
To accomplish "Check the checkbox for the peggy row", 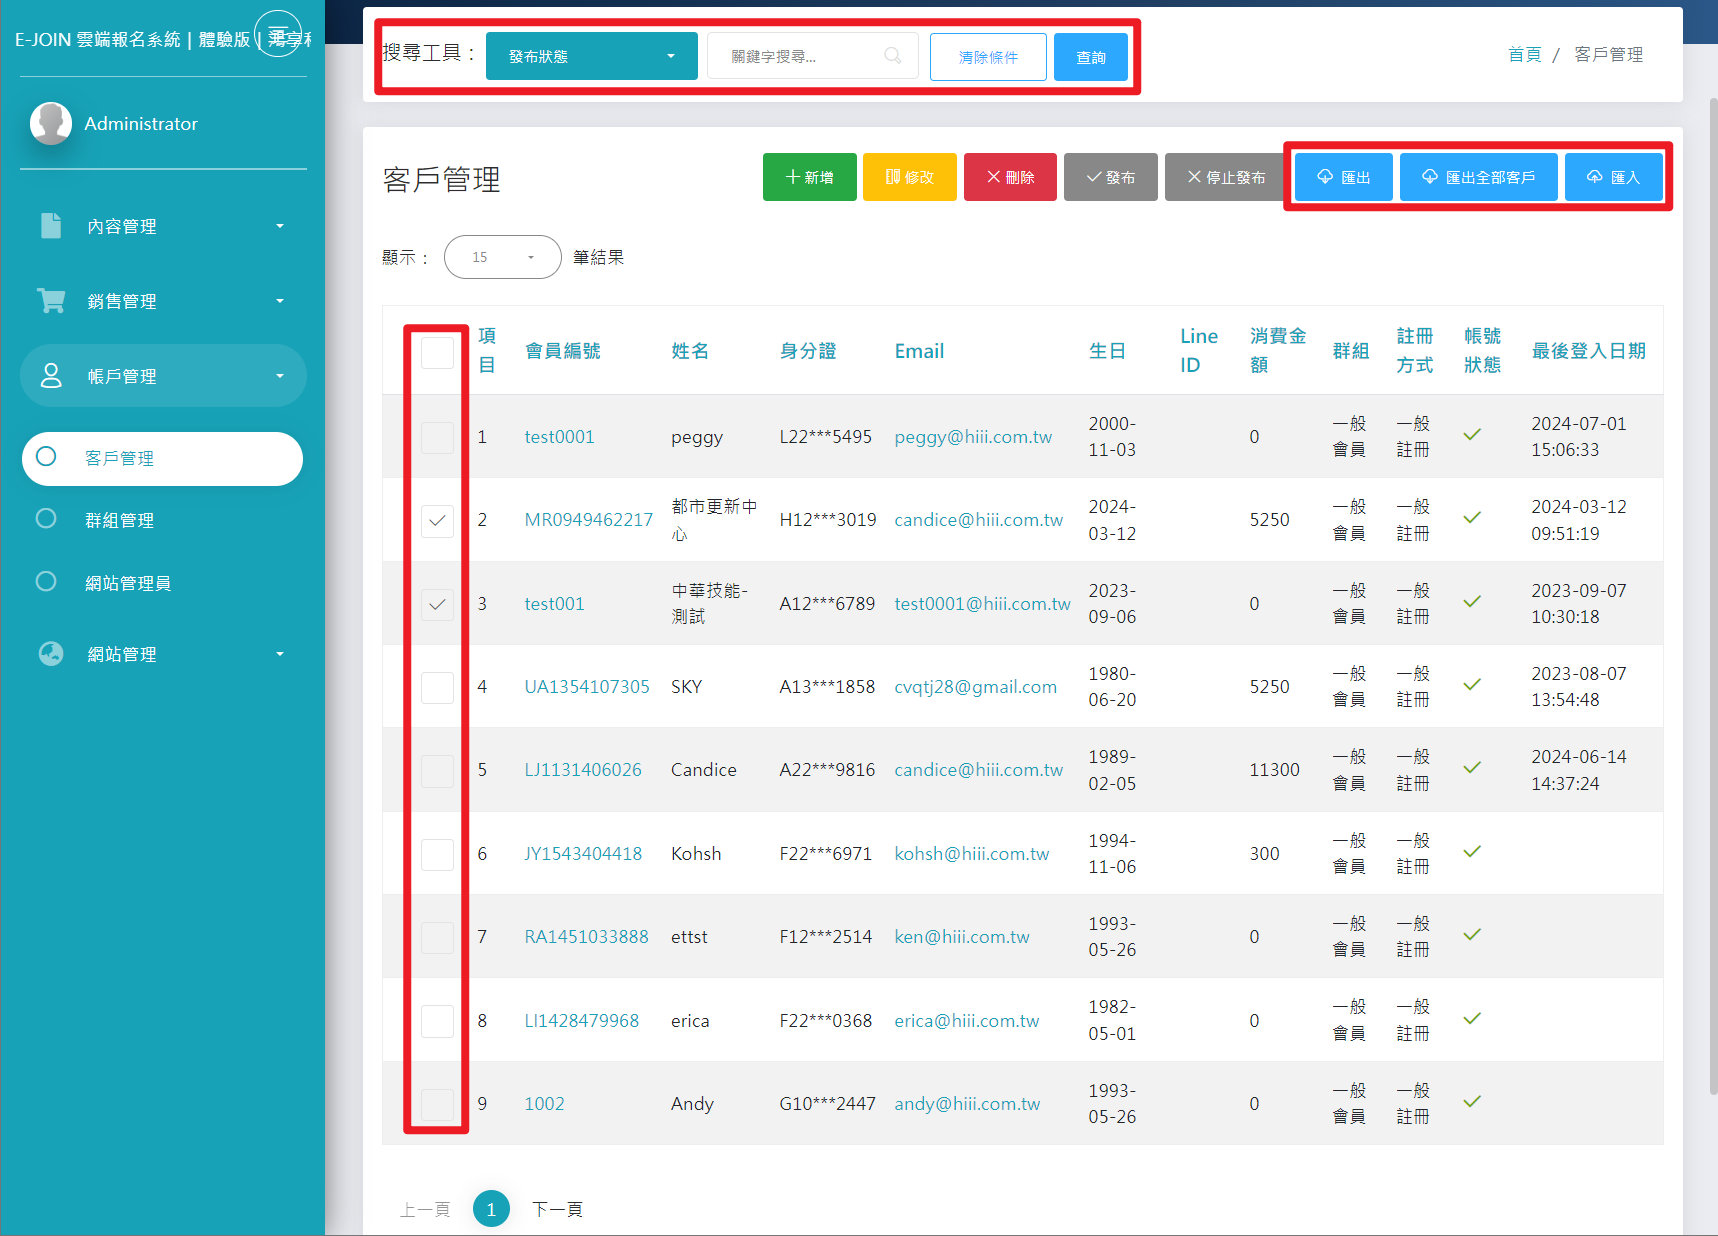I will click(437, 437).
